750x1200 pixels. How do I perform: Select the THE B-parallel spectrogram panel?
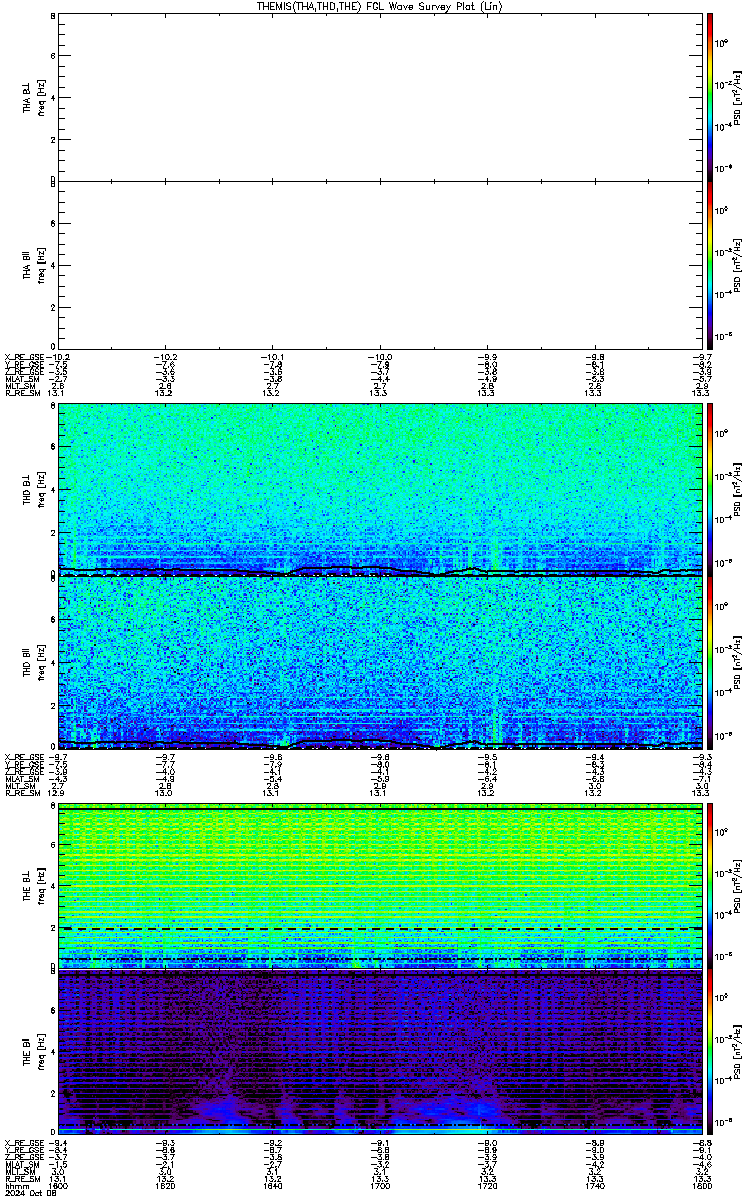[x=380, y=1052]
